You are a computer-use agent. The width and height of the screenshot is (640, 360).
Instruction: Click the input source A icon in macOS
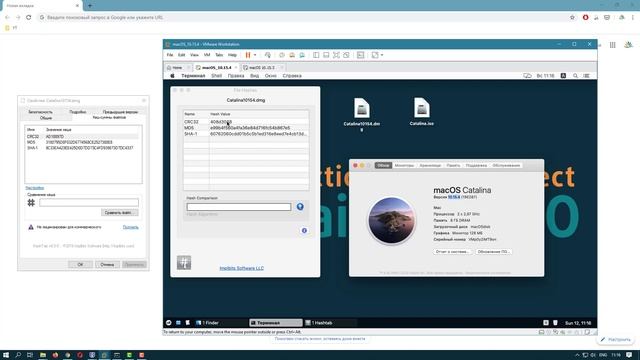tap(563, 76)
